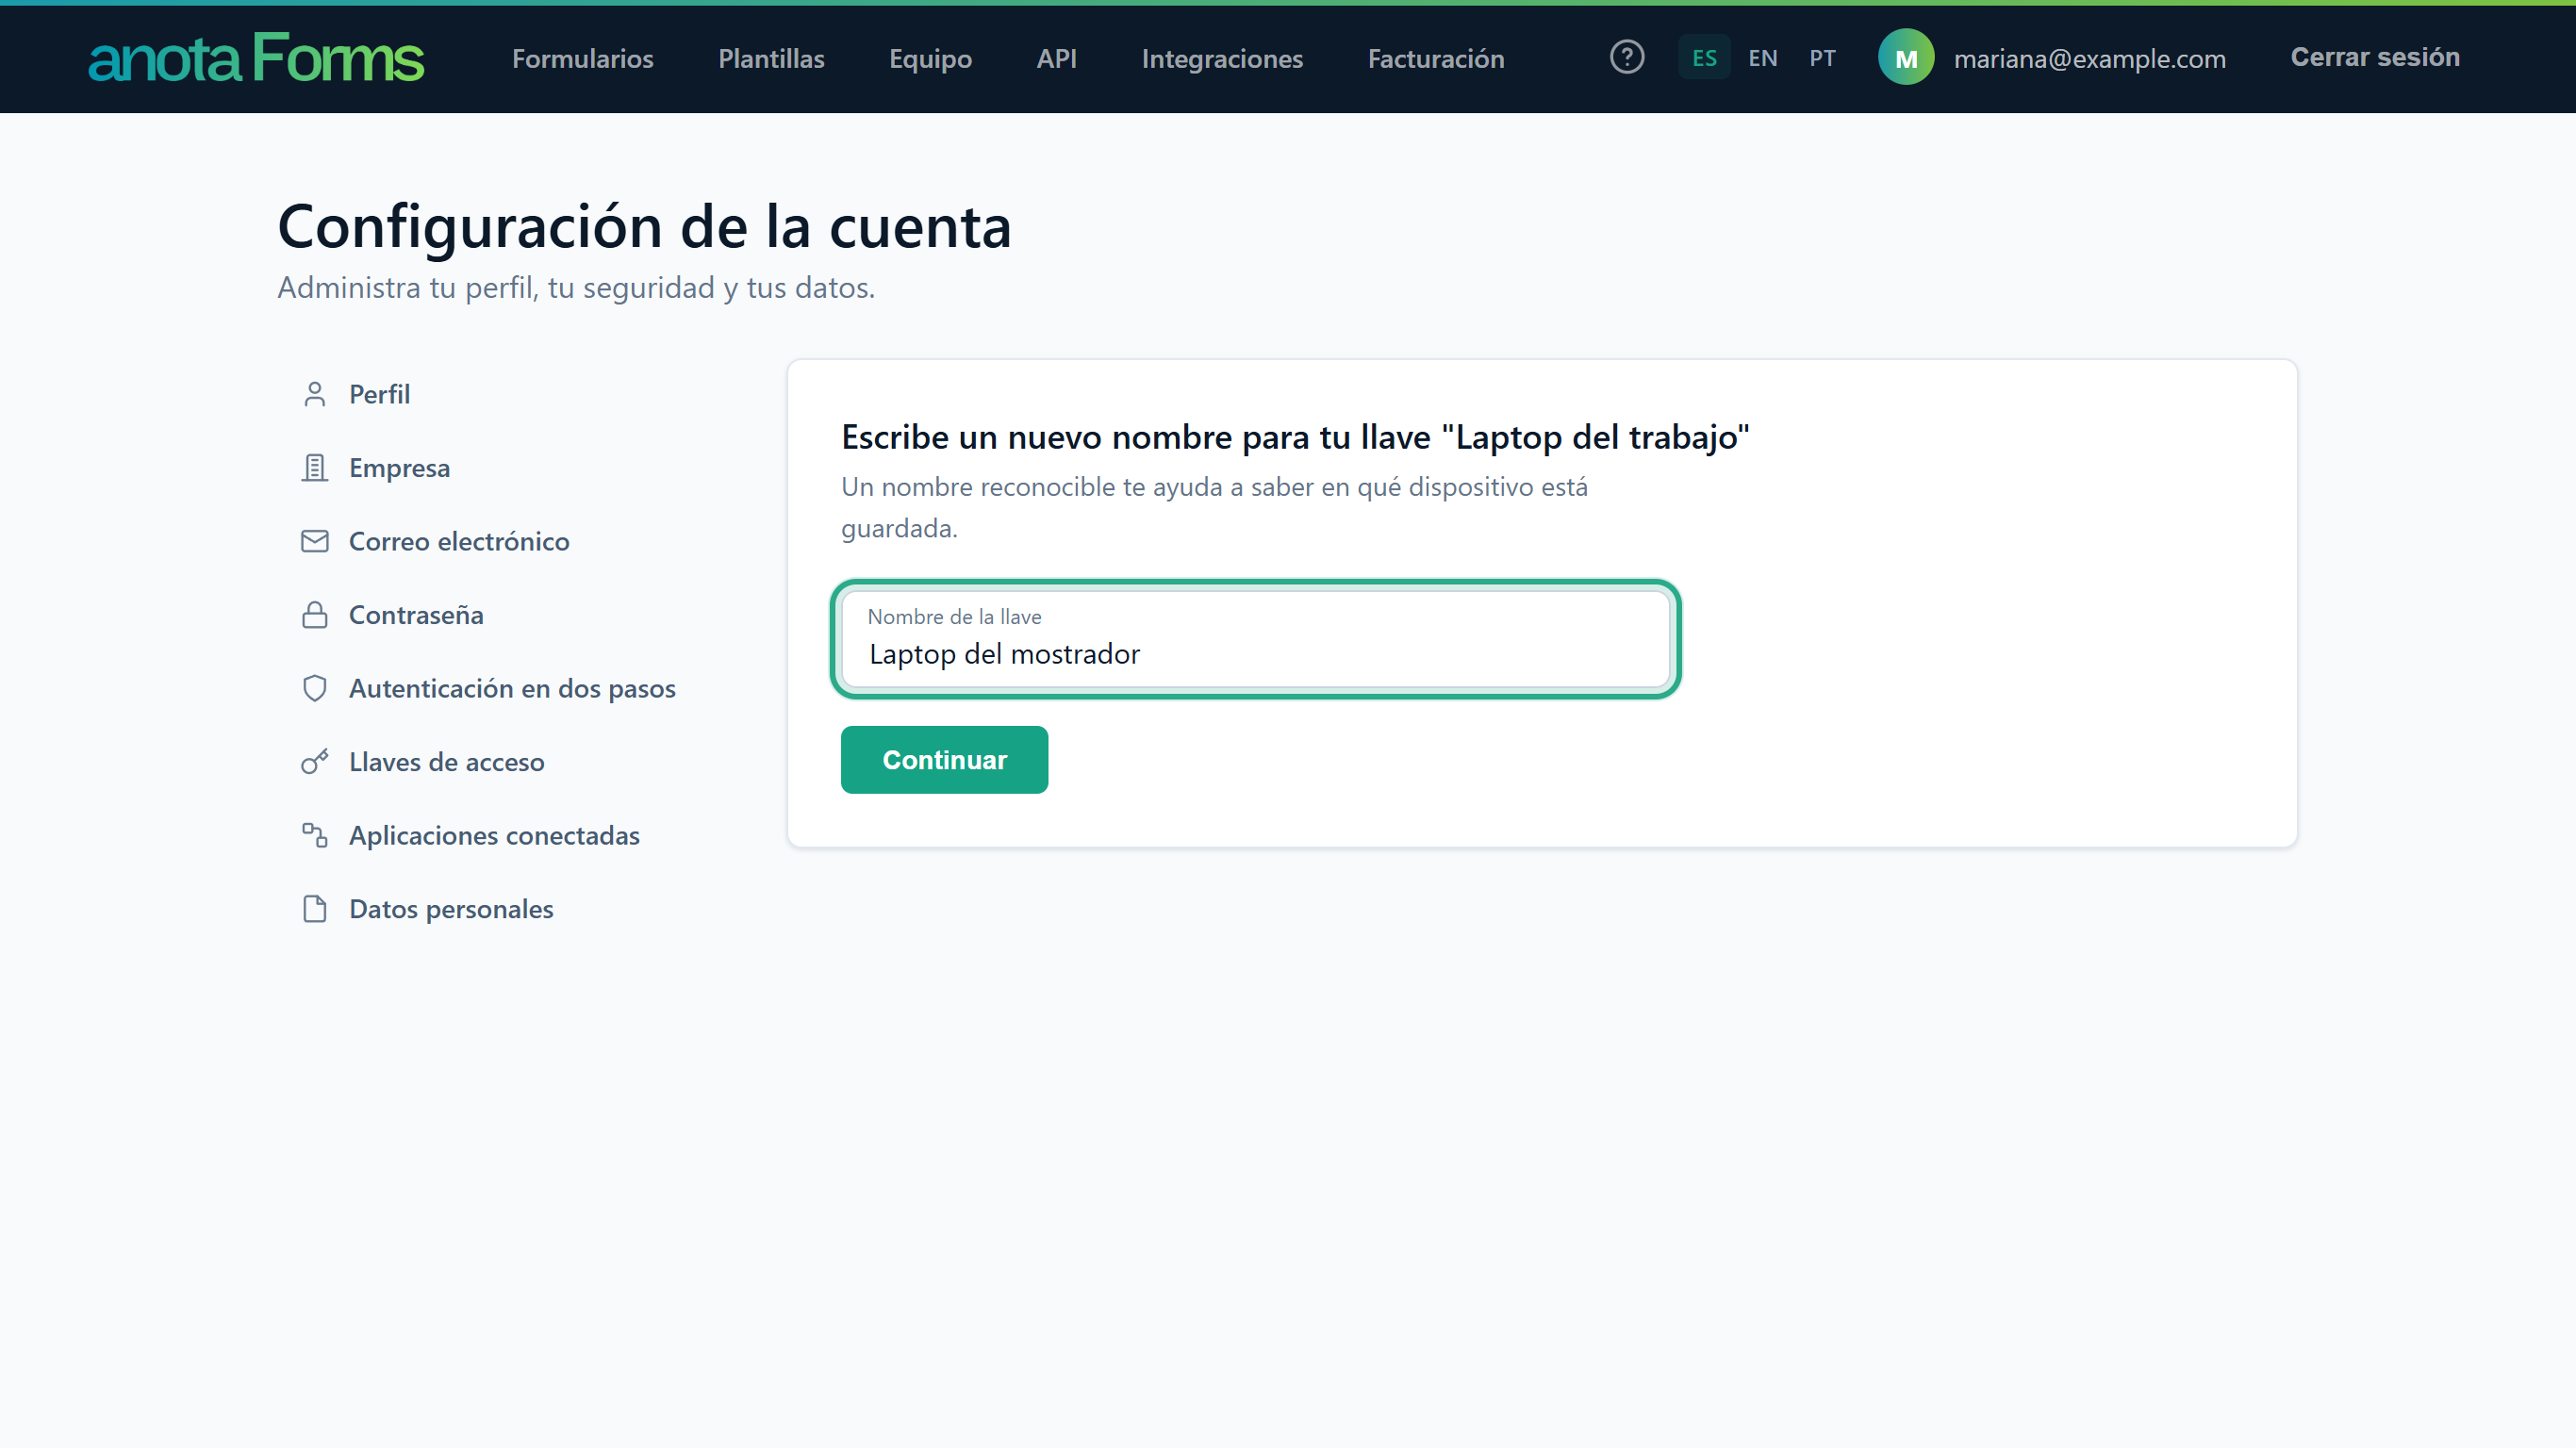Focus the Nombre de la llave field
The height and width of the screenshot is (1448, 2576).
point(1255,640)
